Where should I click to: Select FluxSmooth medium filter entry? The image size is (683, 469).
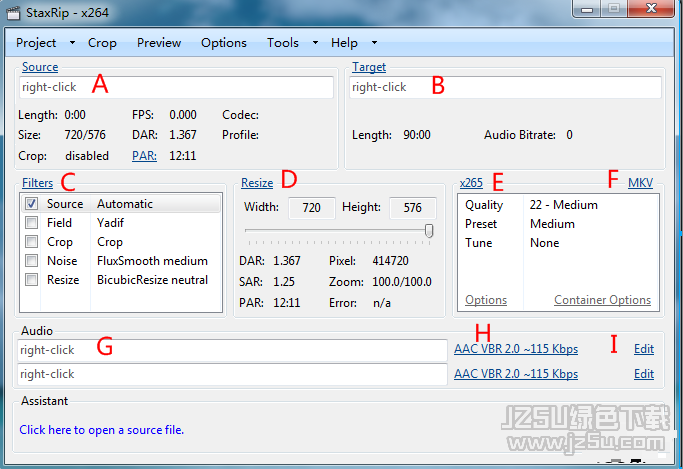coord(152,261)
